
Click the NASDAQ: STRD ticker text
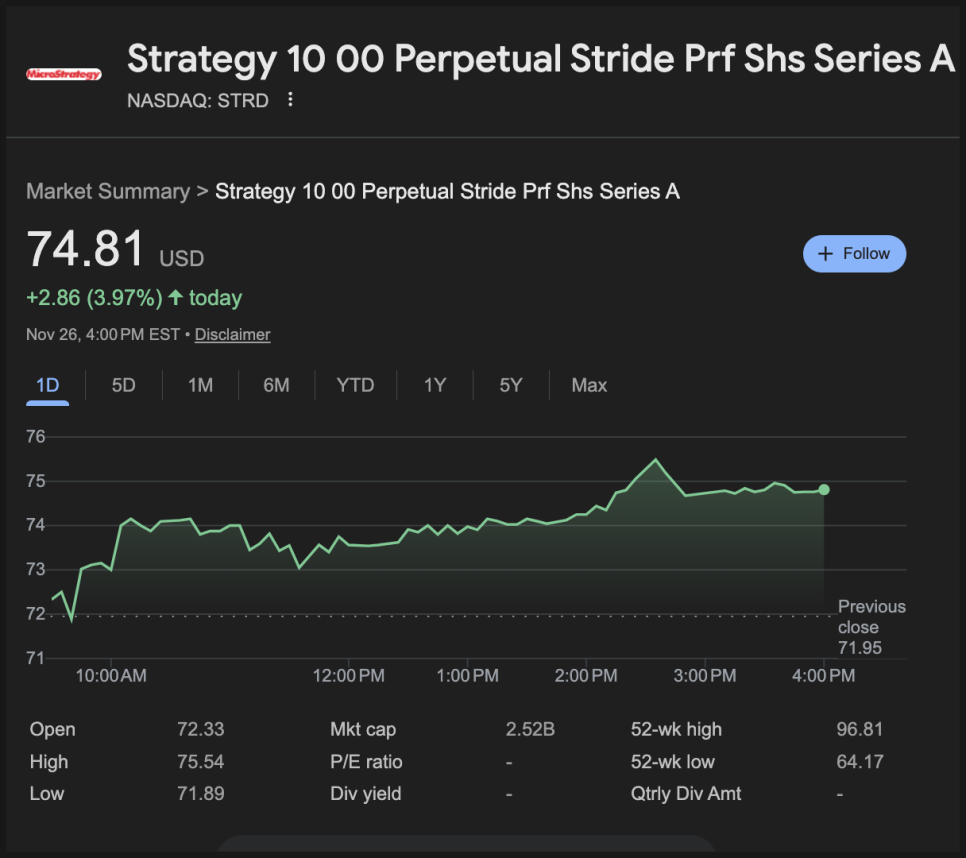[198, 100]
